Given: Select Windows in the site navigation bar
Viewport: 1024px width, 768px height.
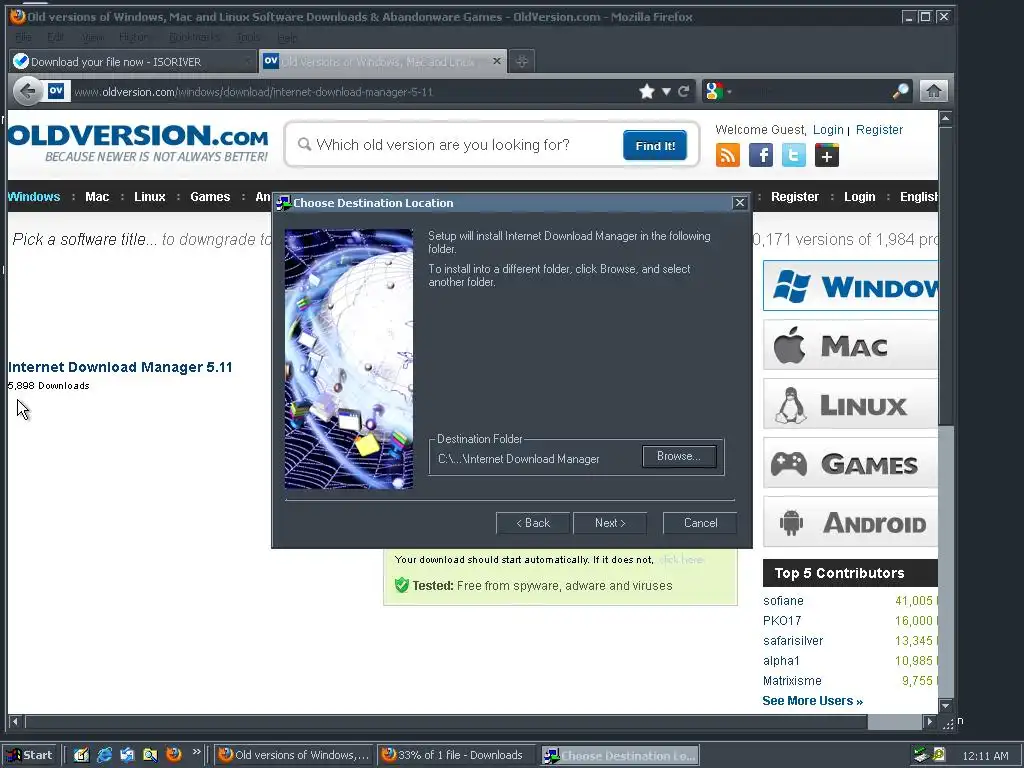Looking at the screenshot, I should (x=34, y=197).
